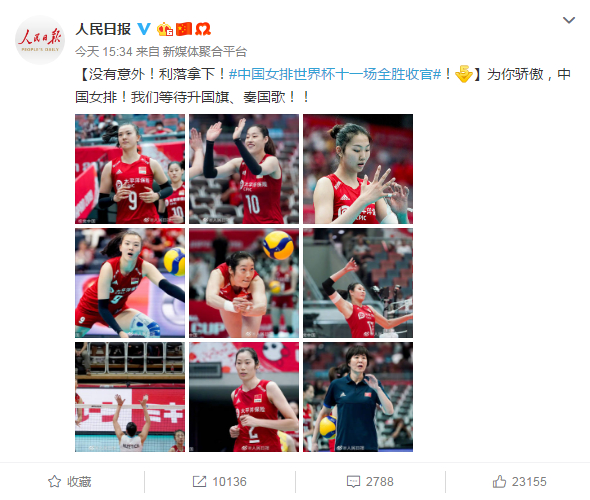Click the blue verified V badge
The width and height of the screenshot is (590, 500).
click(x=144, y=29)
